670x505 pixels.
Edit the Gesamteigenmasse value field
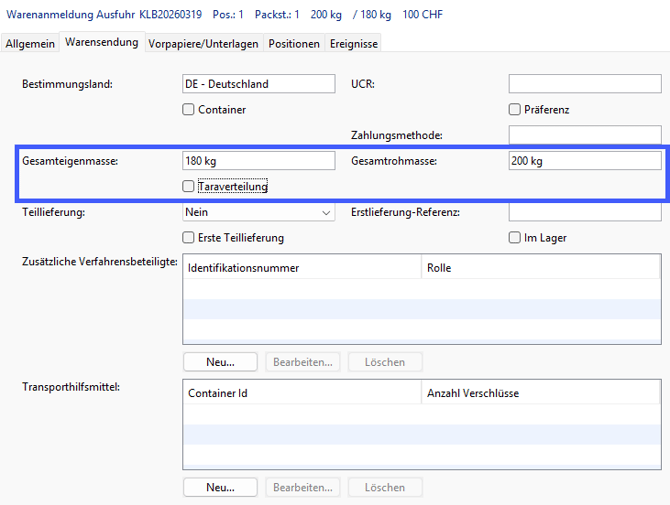point(258,161)
